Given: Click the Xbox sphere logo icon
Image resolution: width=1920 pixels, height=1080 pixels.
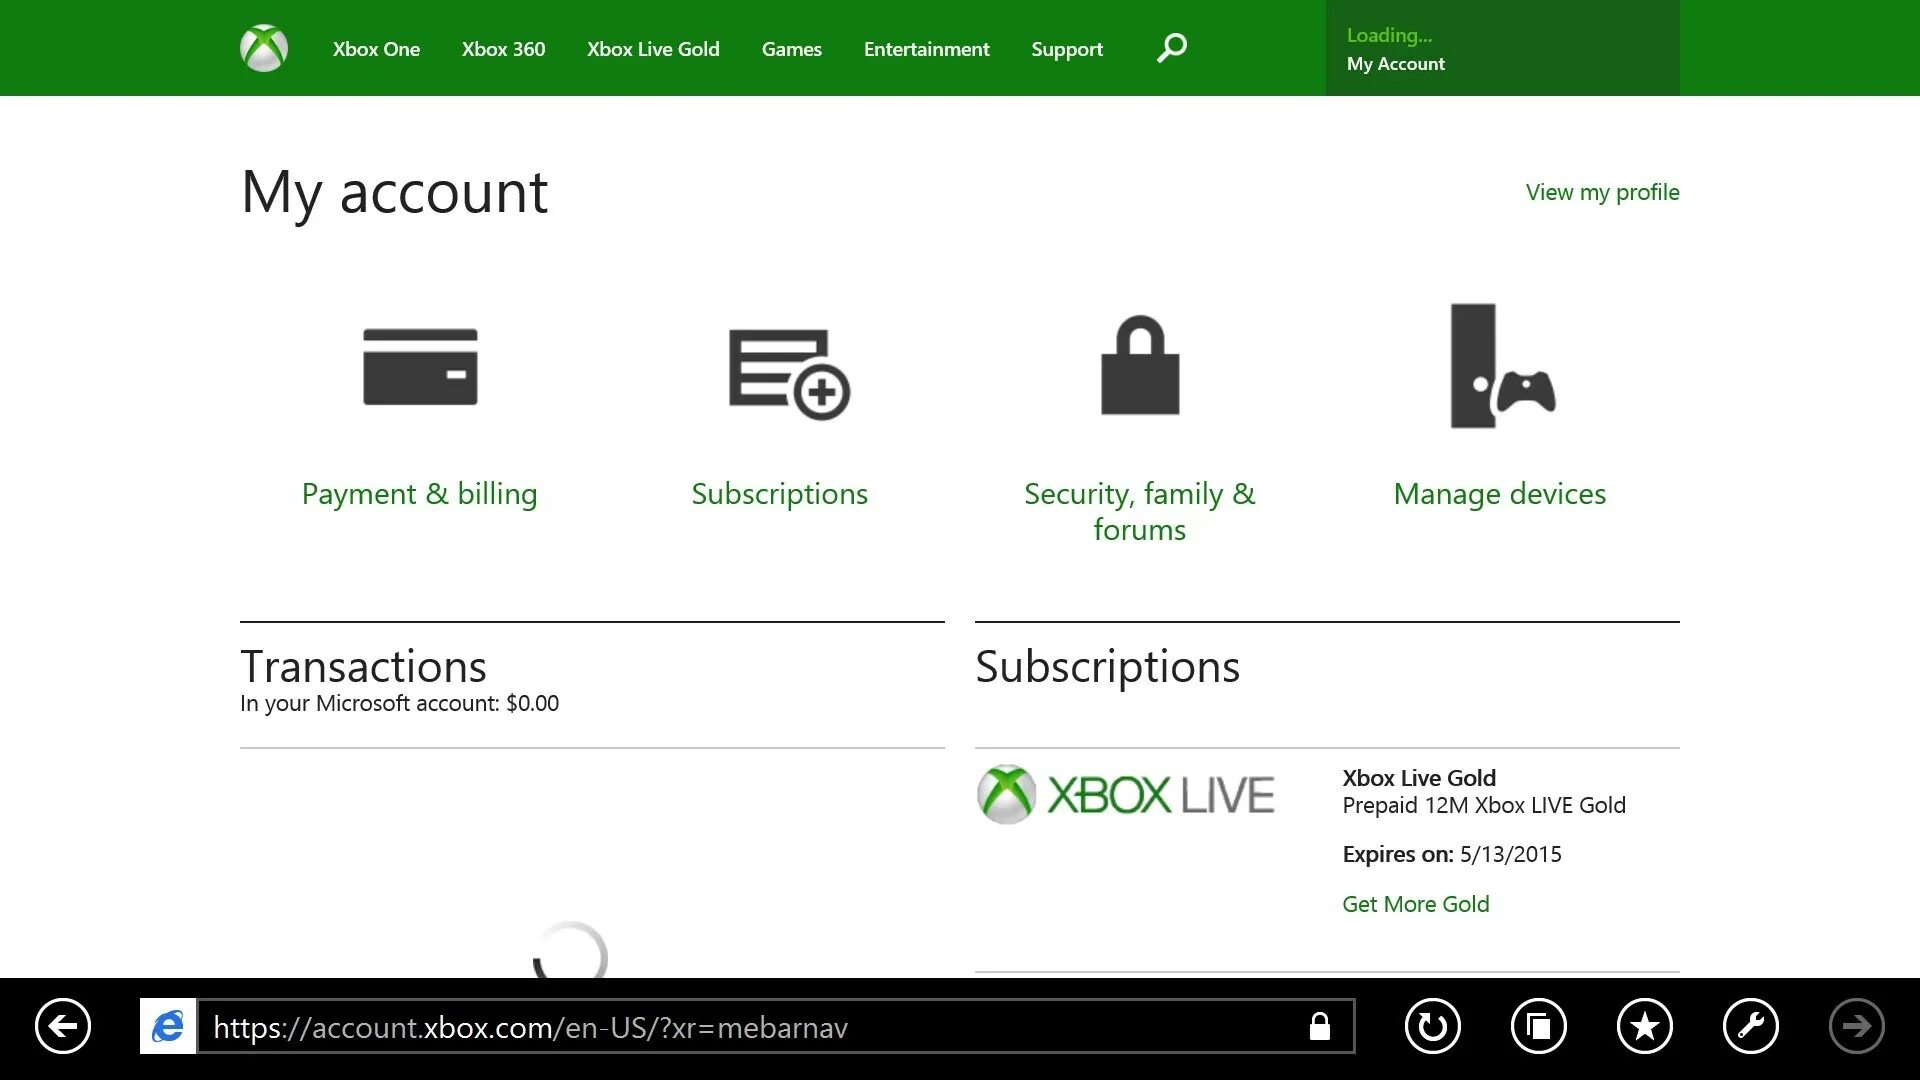Looking at the screenshot, I should (264, 48).
